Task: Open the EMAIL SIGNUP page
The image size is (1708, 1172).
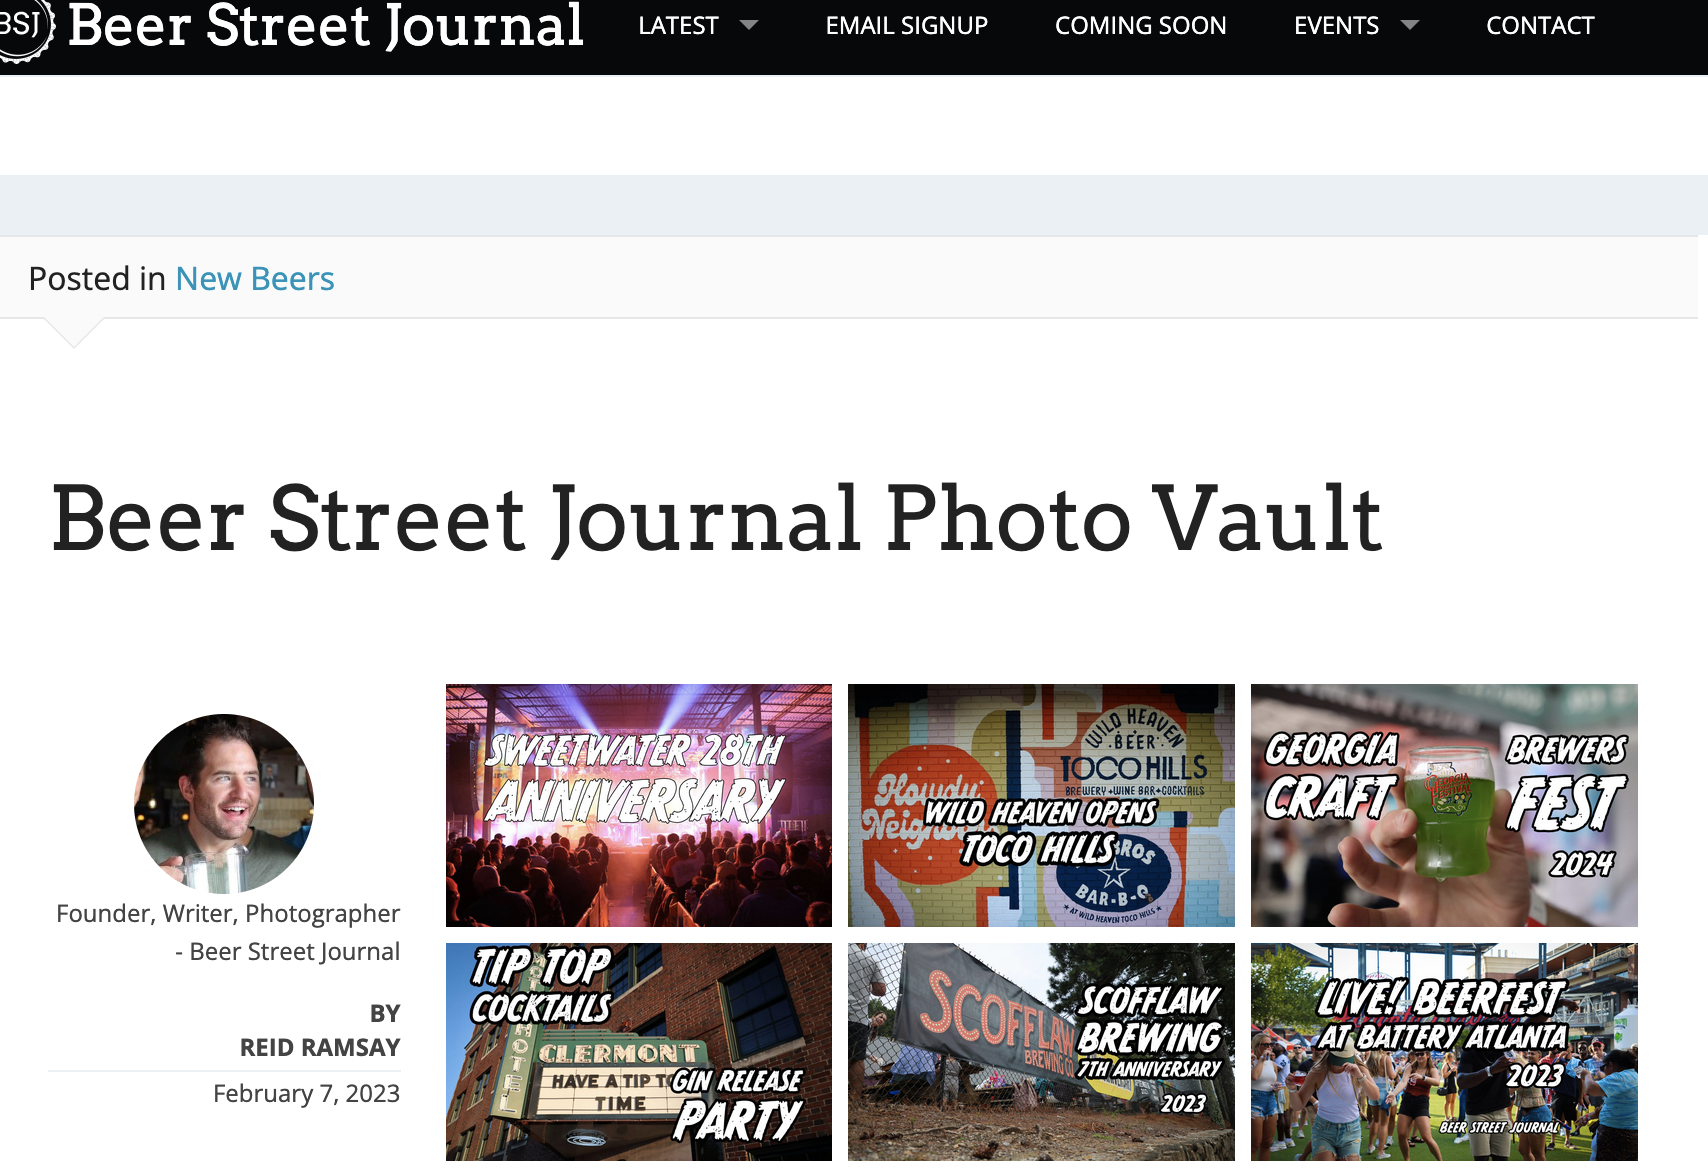Action: [x=907, y=26]
